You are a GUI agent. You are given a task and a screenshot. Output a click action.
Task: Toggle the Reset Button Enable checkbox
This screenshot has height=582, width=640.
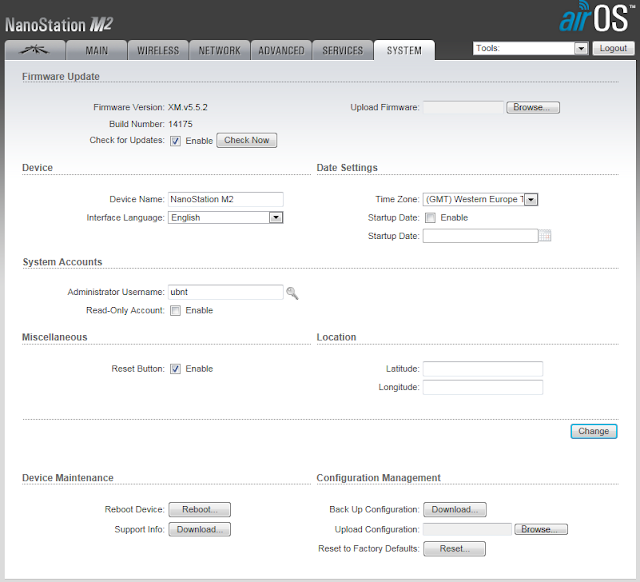pyautogui.click(x=176, y=369)
